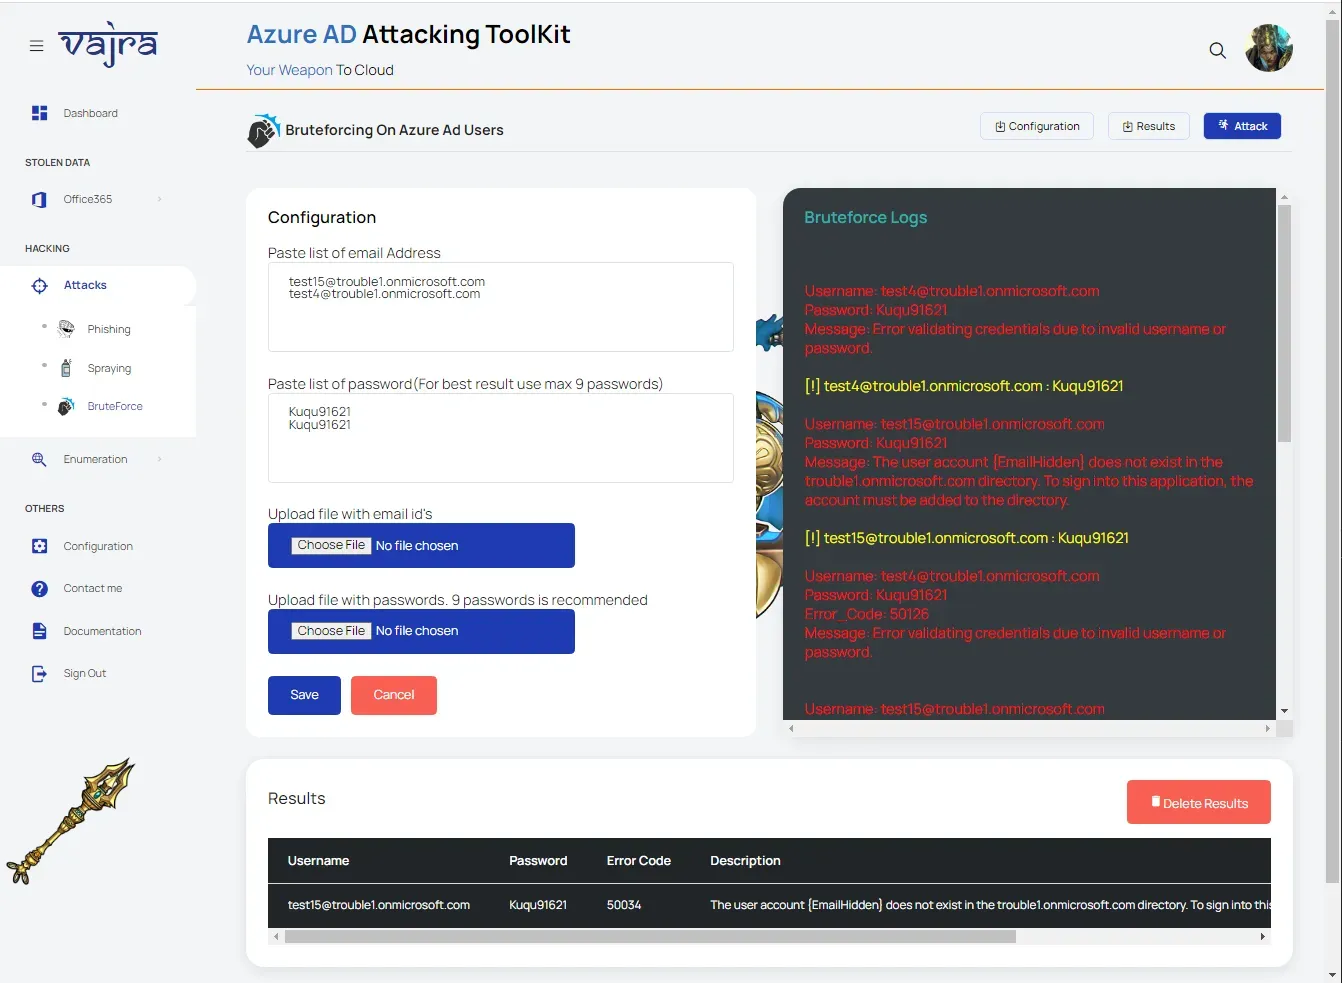Click the Sign Out icon
Screen dimensions: 1342x983
point(39,674)
